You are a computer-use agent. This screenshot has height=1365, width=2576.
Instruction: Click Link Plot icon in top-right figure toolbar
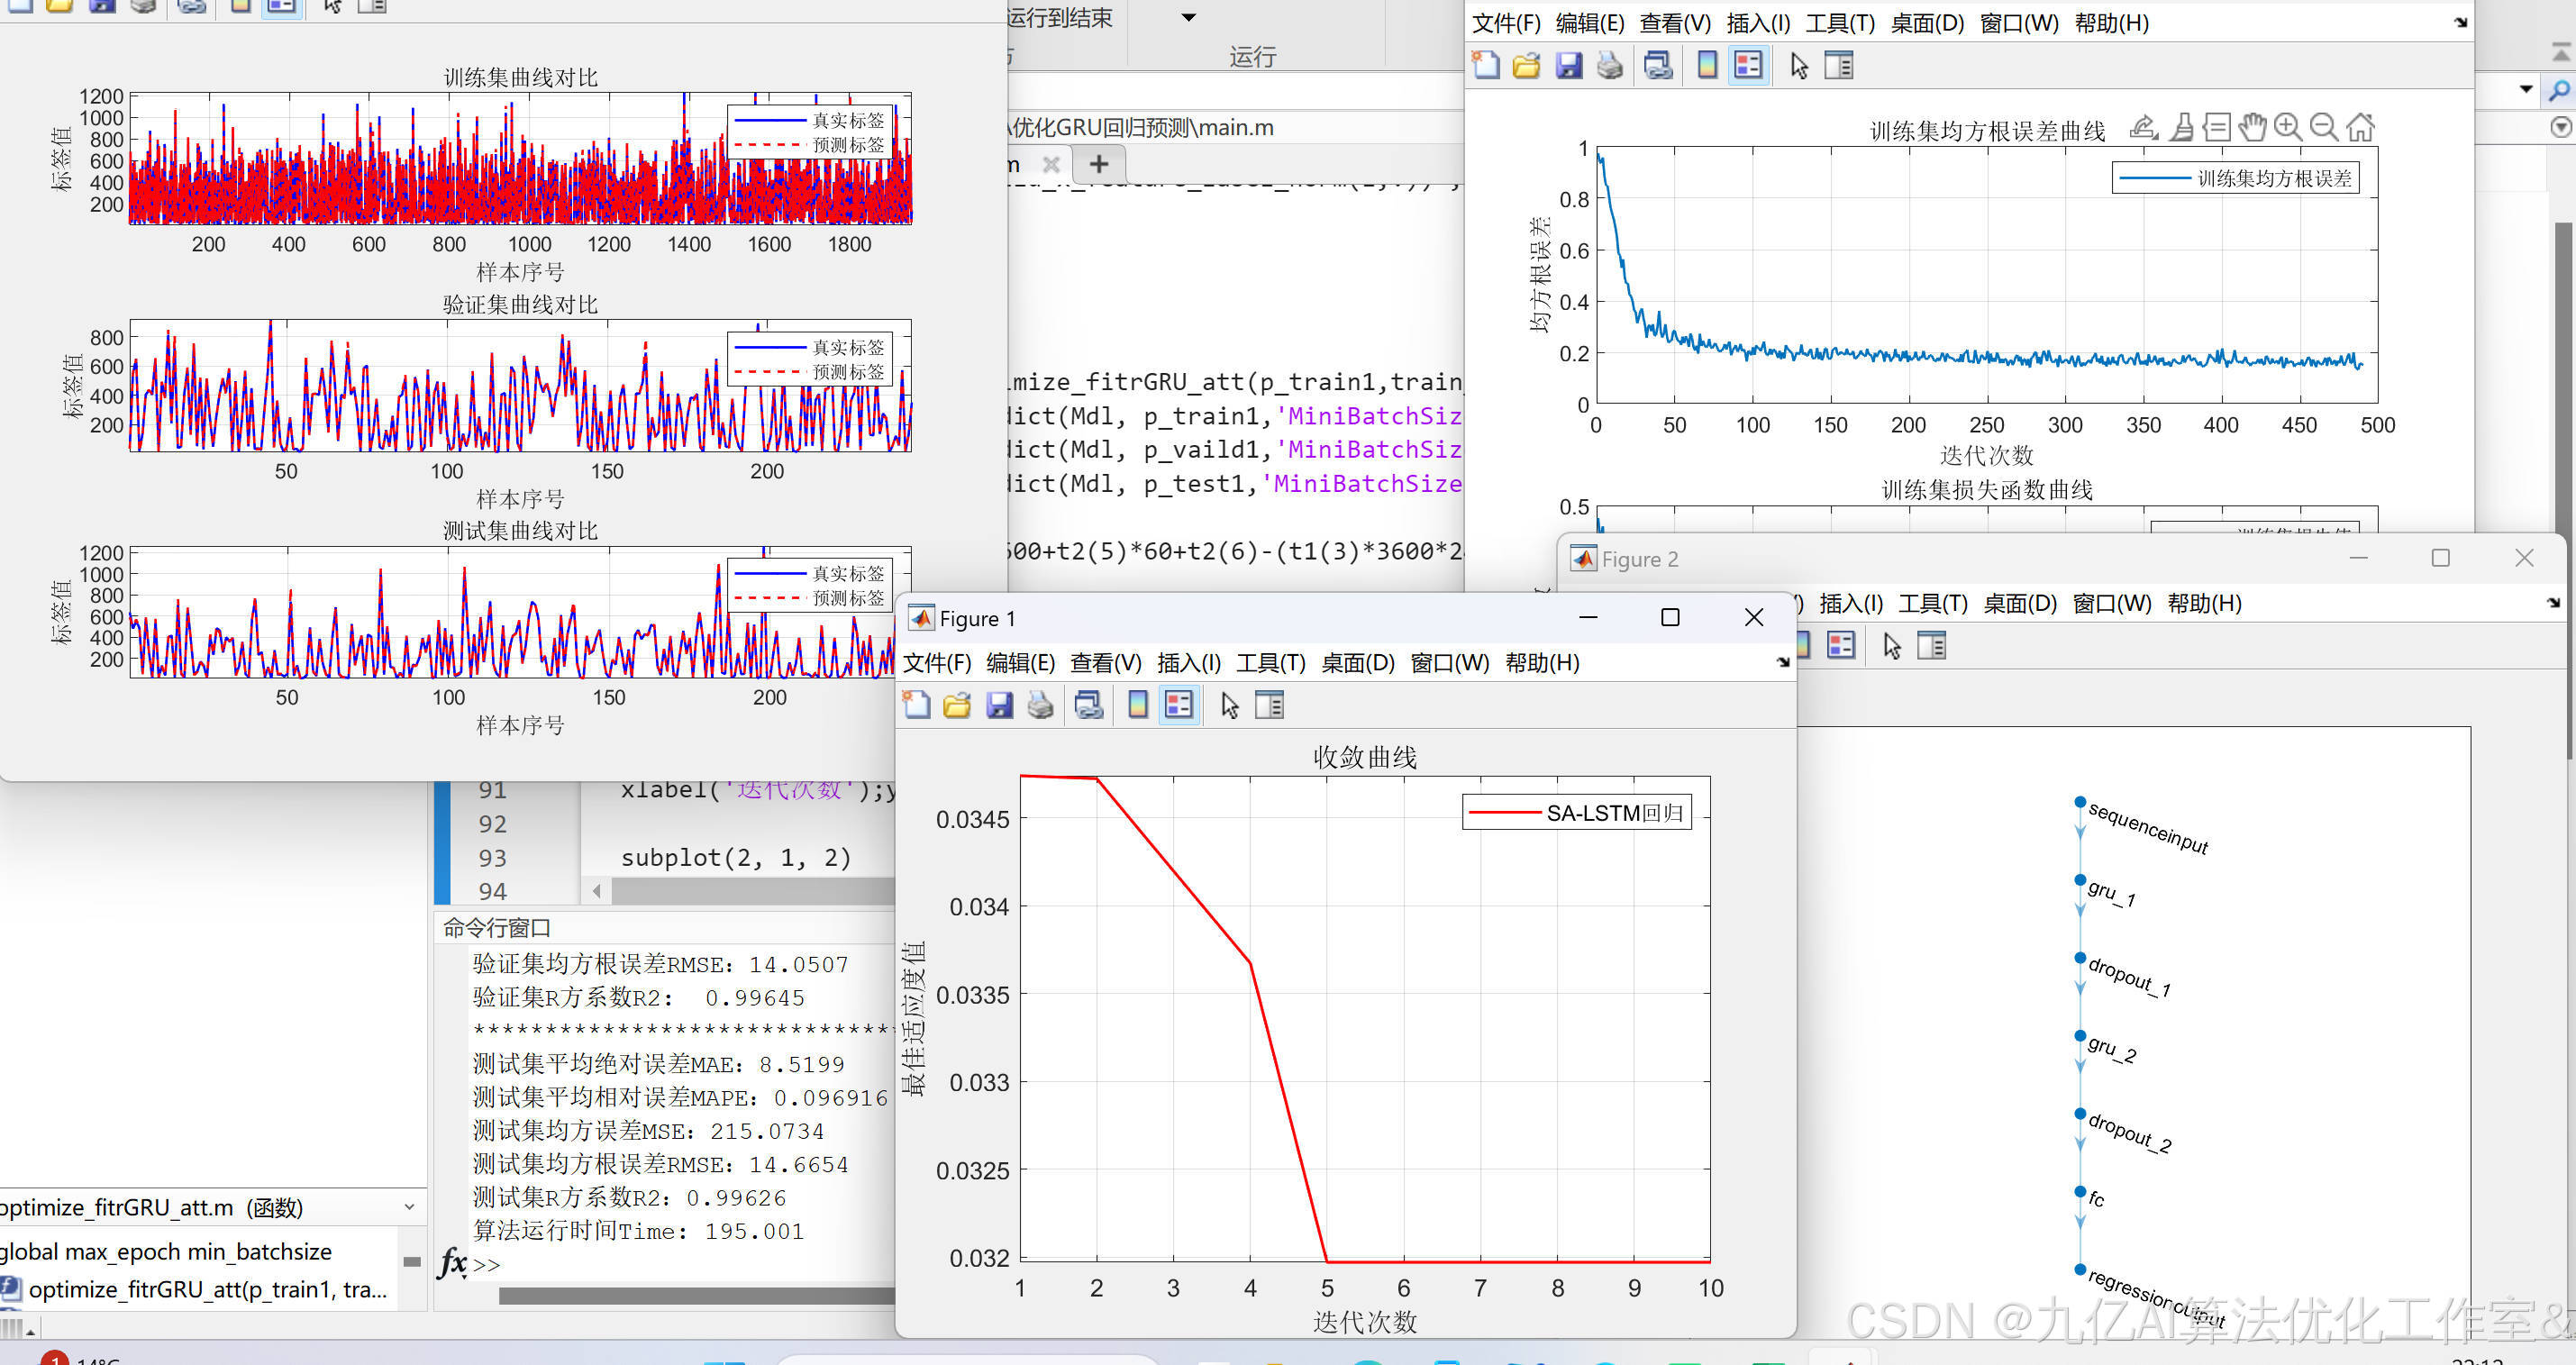(x=1658, y=66)
